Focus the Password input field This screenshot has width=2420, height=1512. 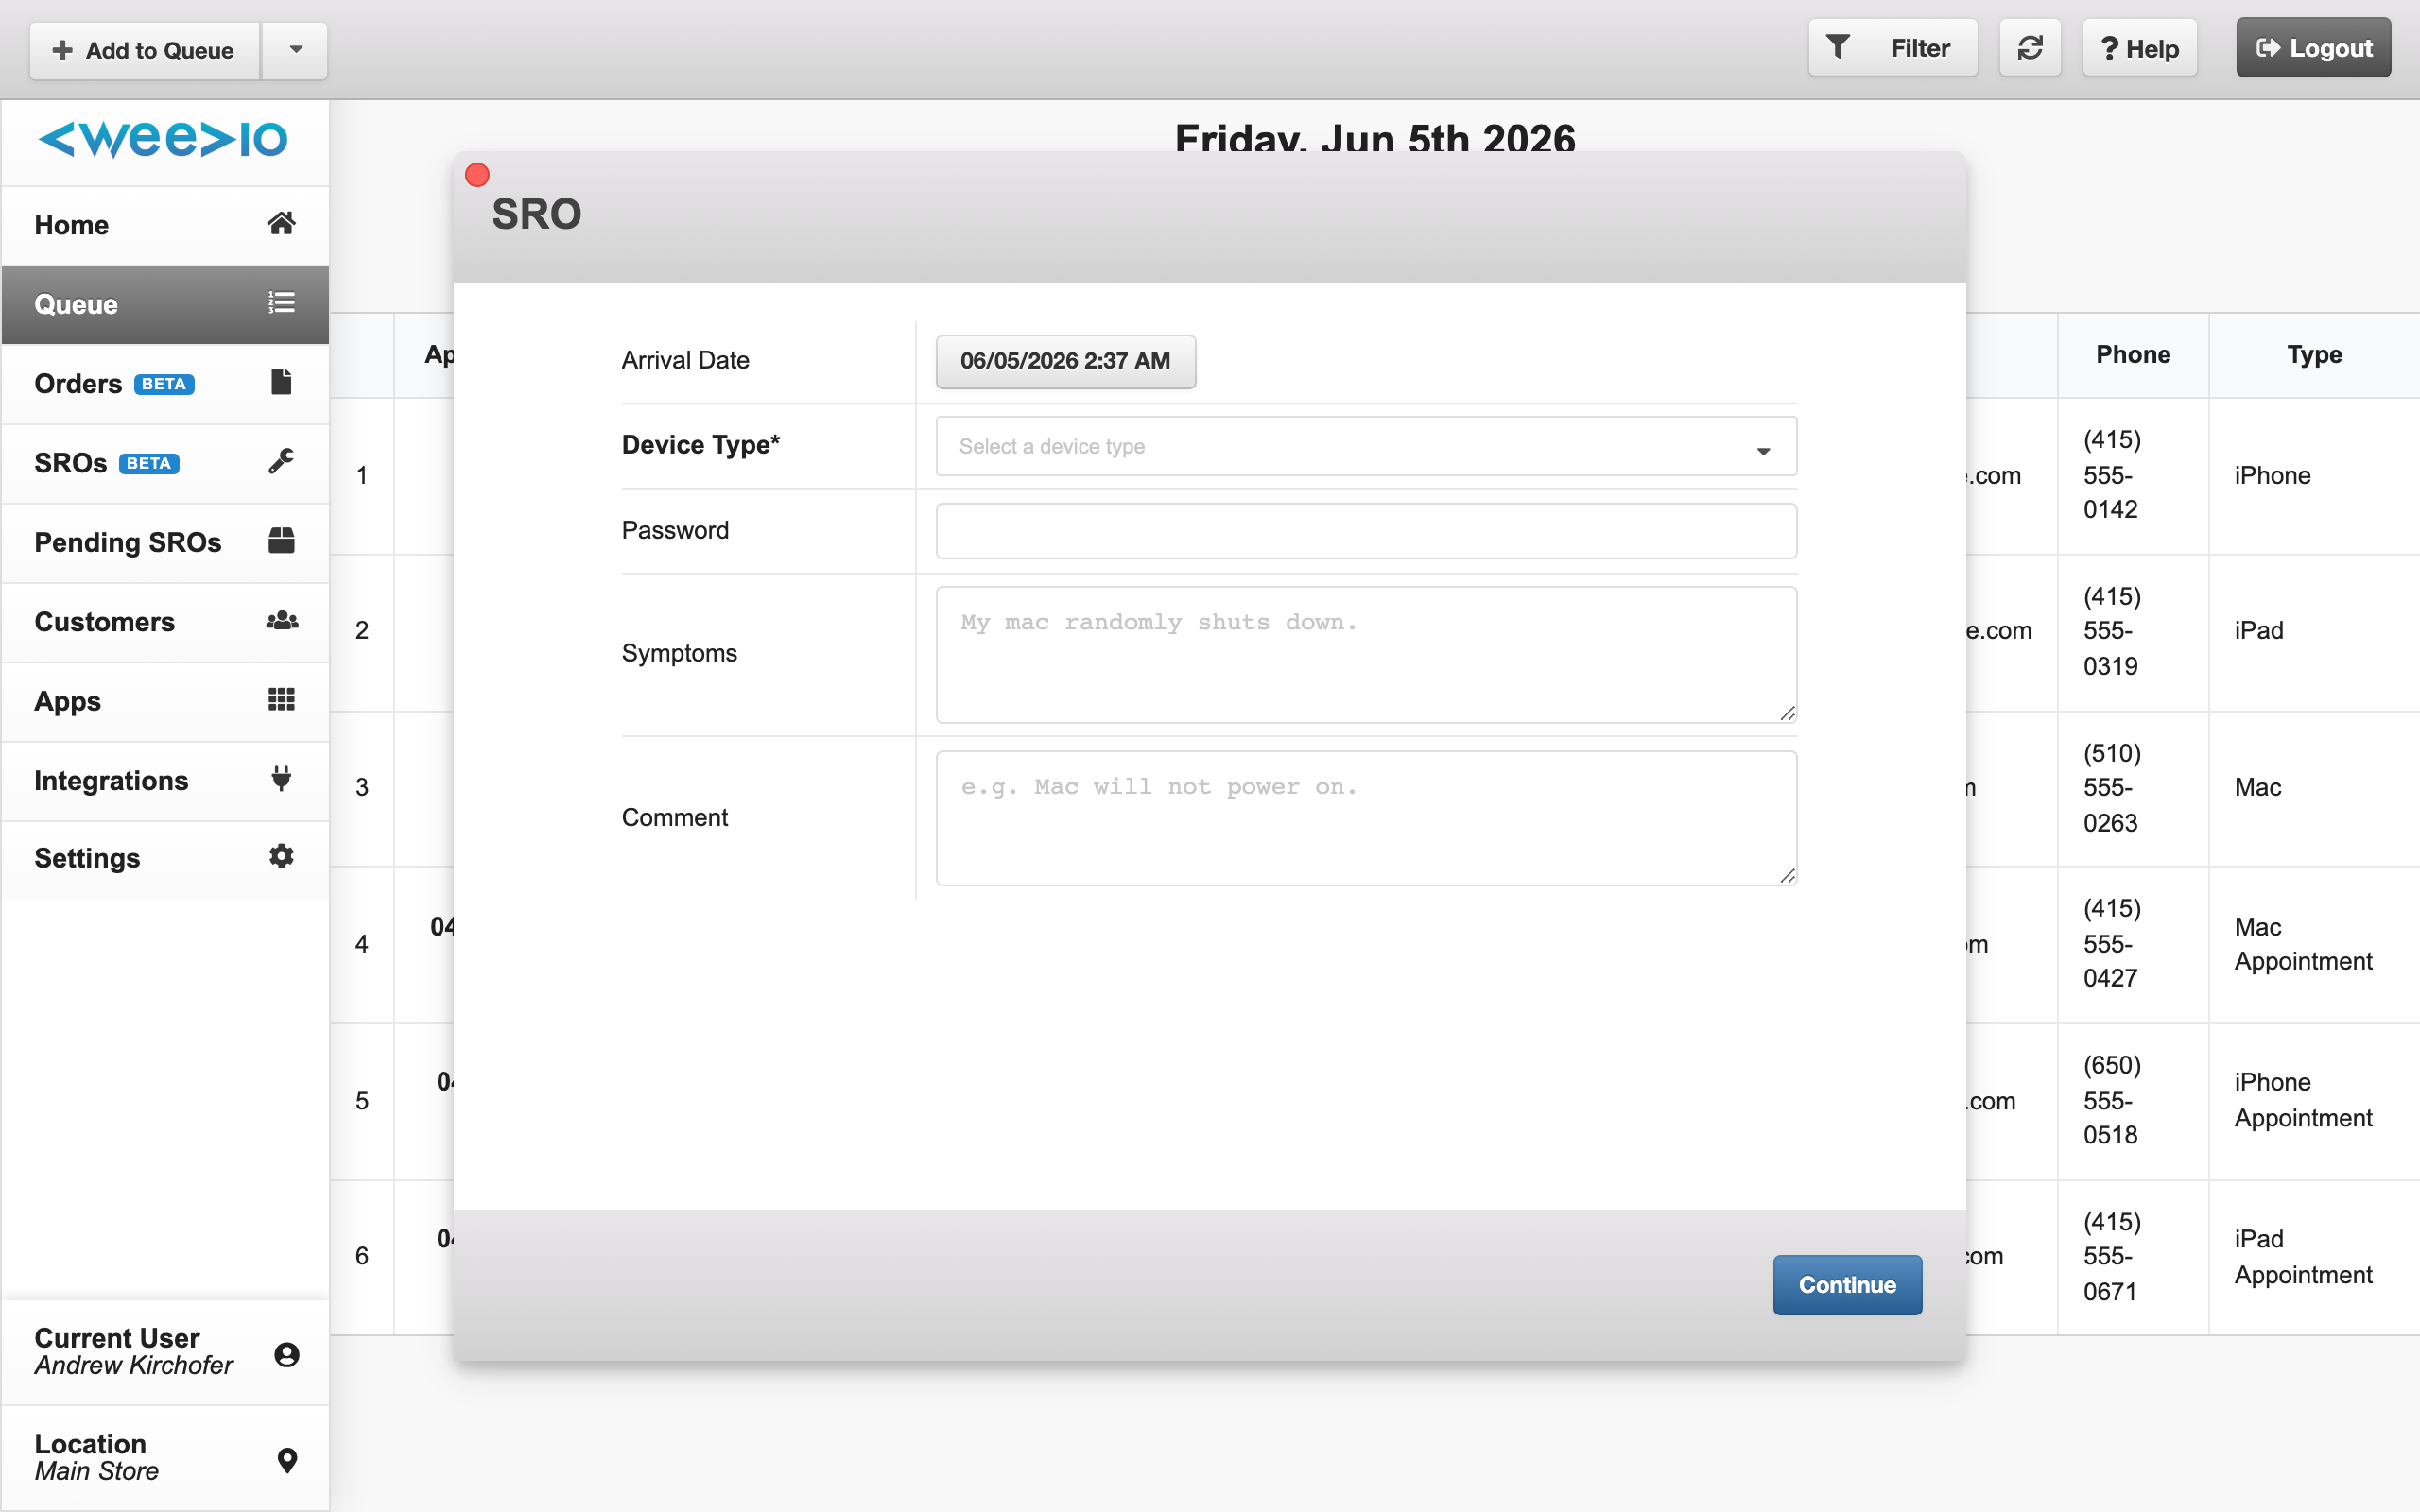click(x=1366, y=530)
